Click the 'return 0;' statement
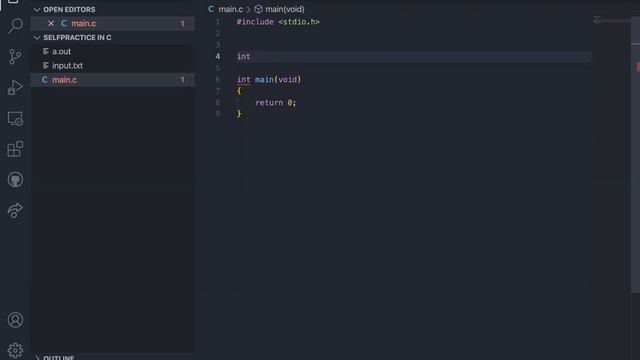 (276, 102)
